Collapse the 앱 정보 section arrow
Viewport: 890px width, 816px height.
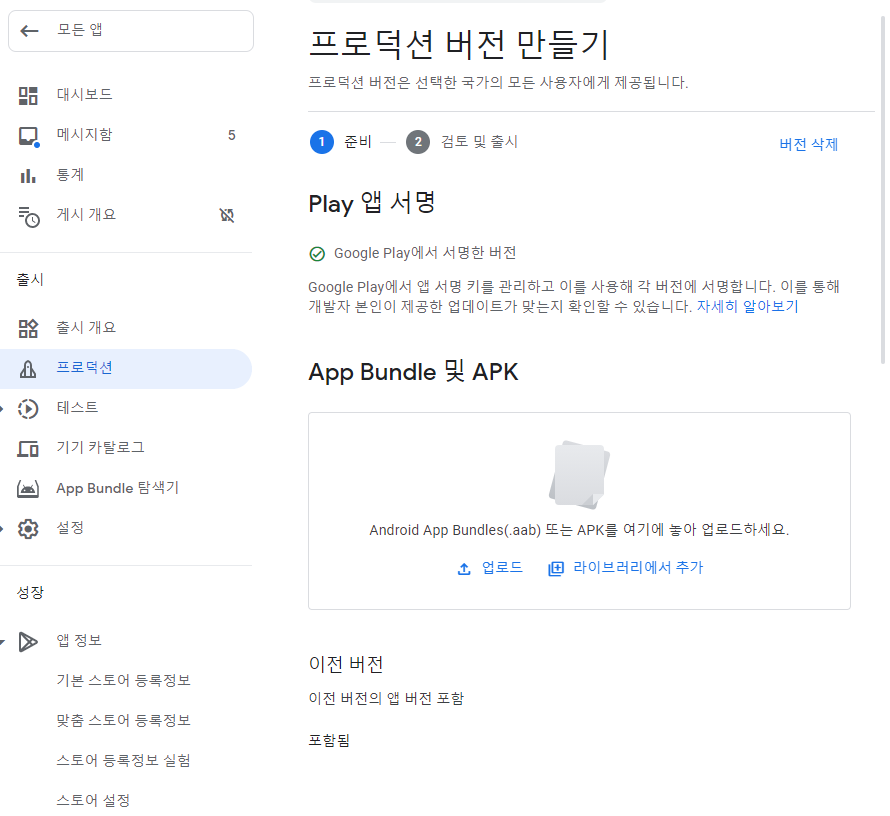(2, 642)
